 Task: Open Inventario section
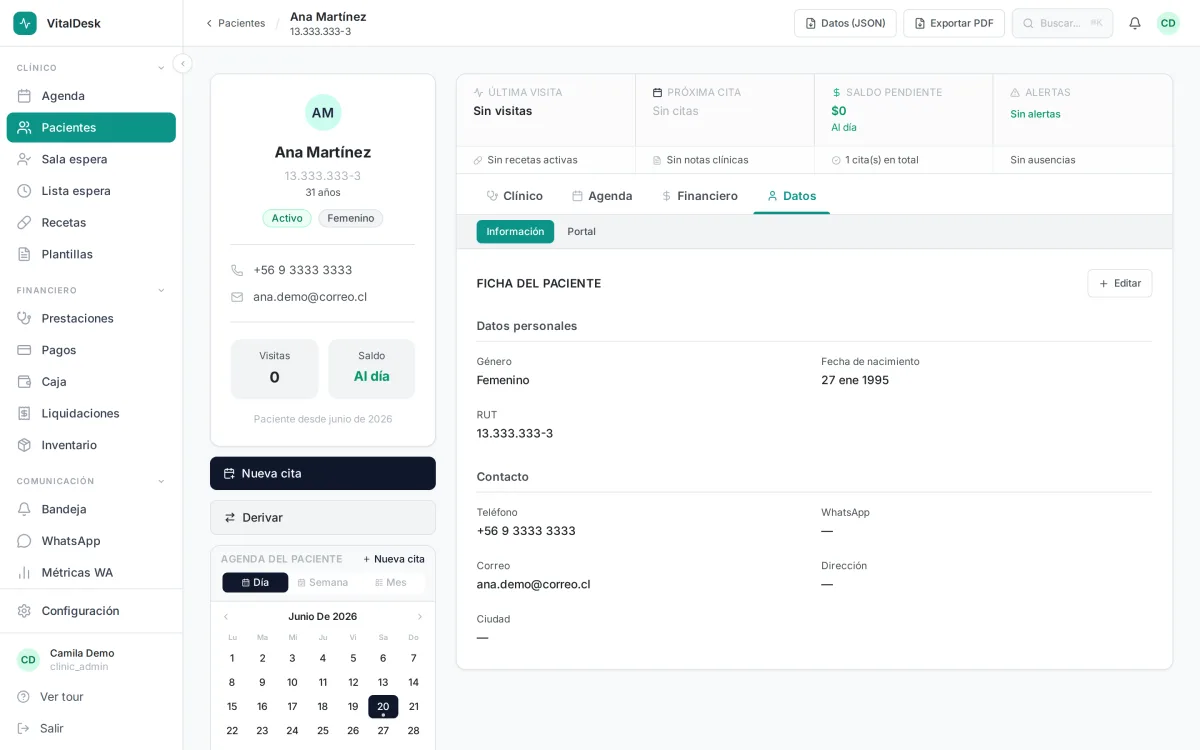click(91, 445)
